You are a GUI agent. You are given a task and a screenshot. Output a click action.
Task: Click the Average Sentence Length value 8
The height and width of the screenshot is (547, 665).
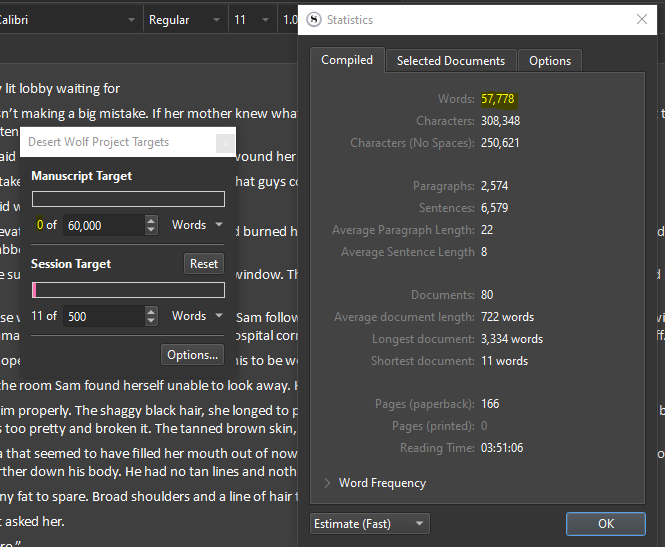pyautogui.click(x=484, y=252)
